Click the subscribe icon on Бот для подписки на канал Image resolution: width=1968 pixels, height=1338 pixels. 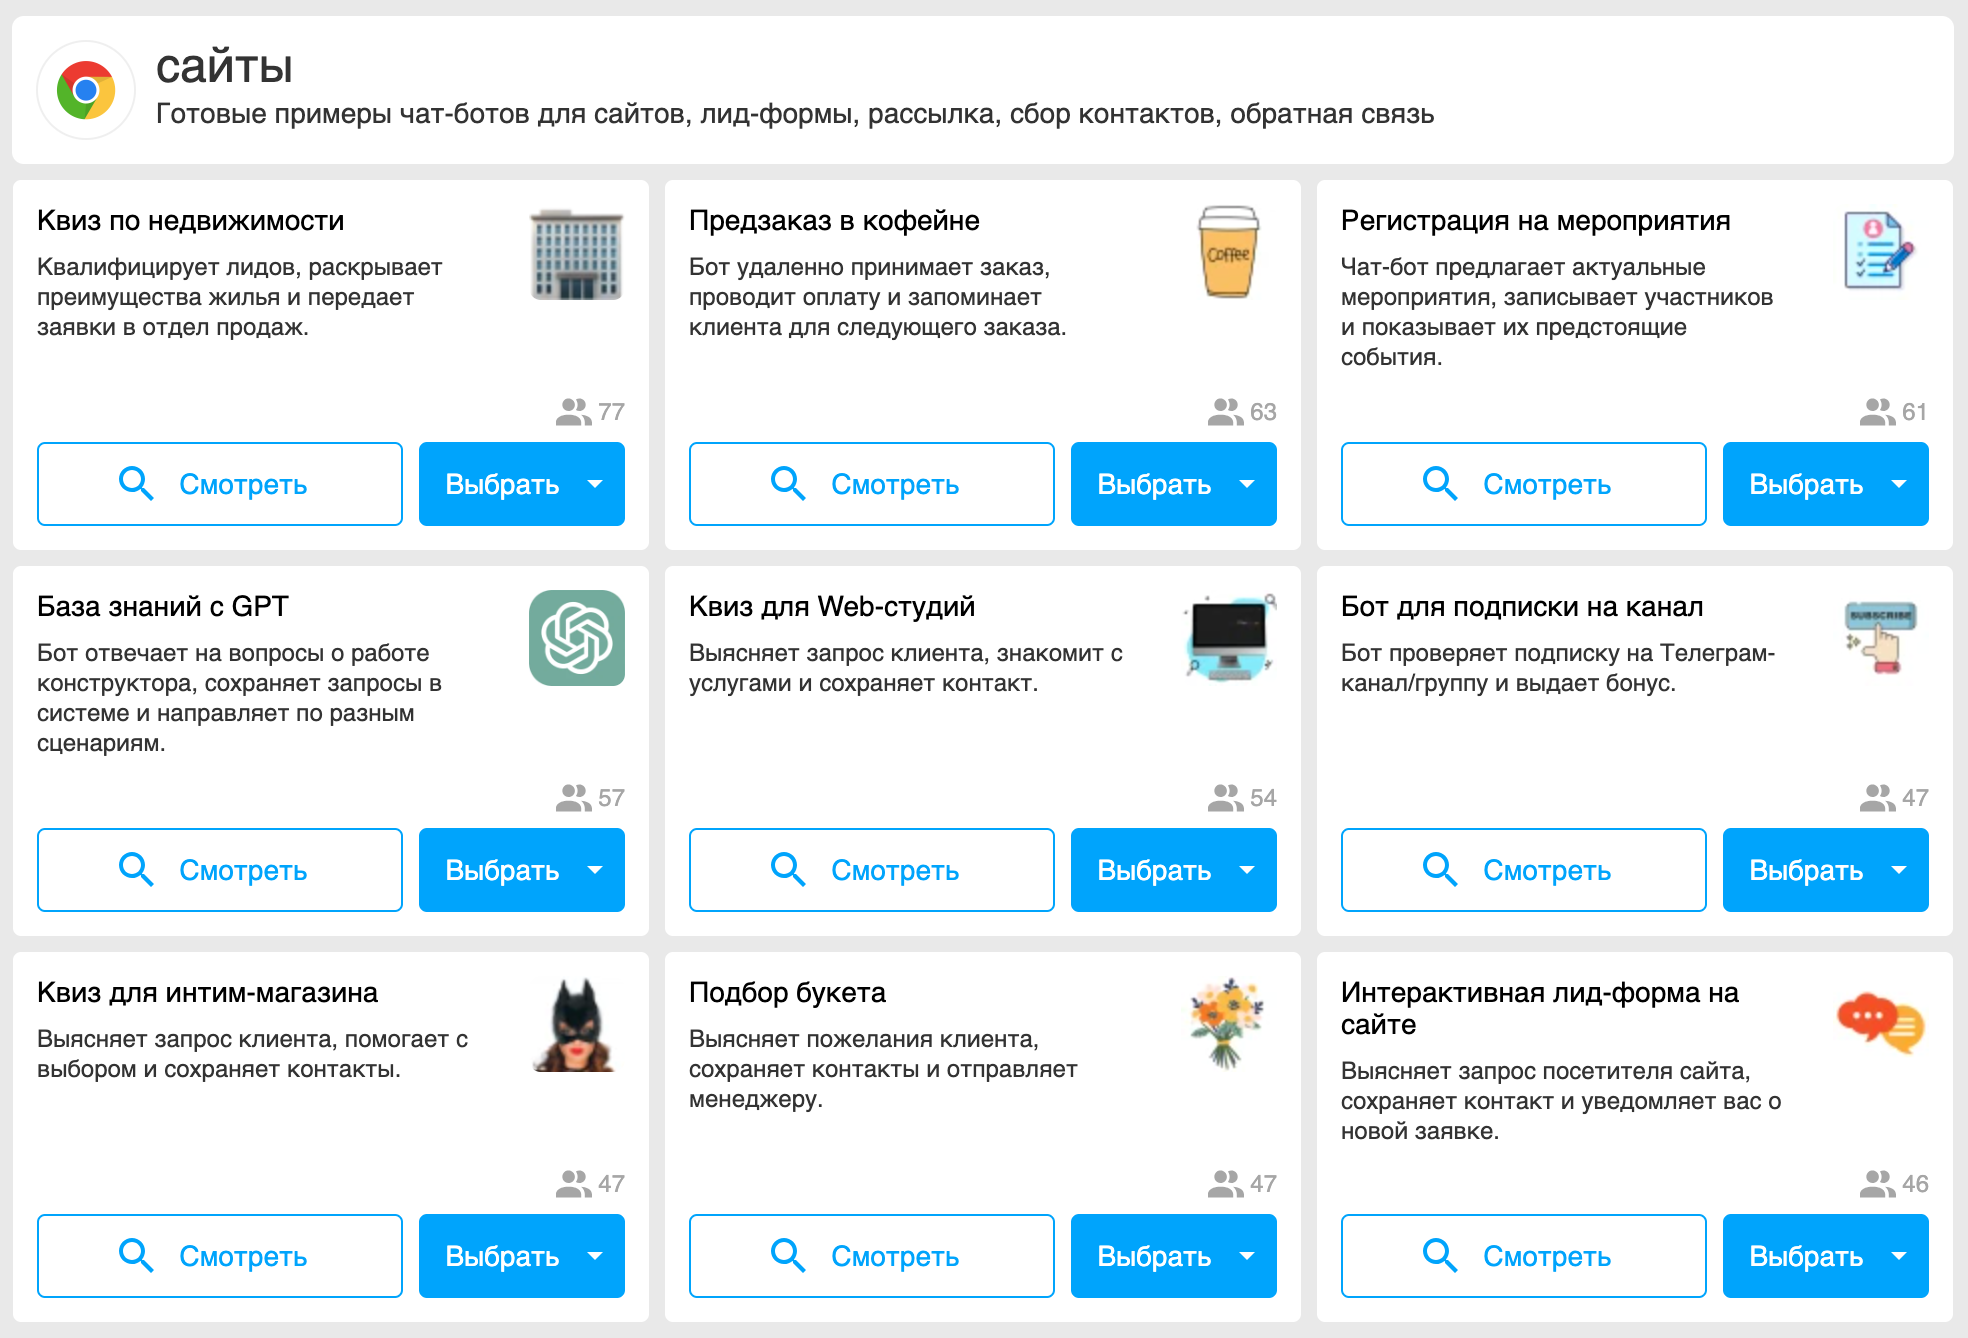tap(1880, 638)
